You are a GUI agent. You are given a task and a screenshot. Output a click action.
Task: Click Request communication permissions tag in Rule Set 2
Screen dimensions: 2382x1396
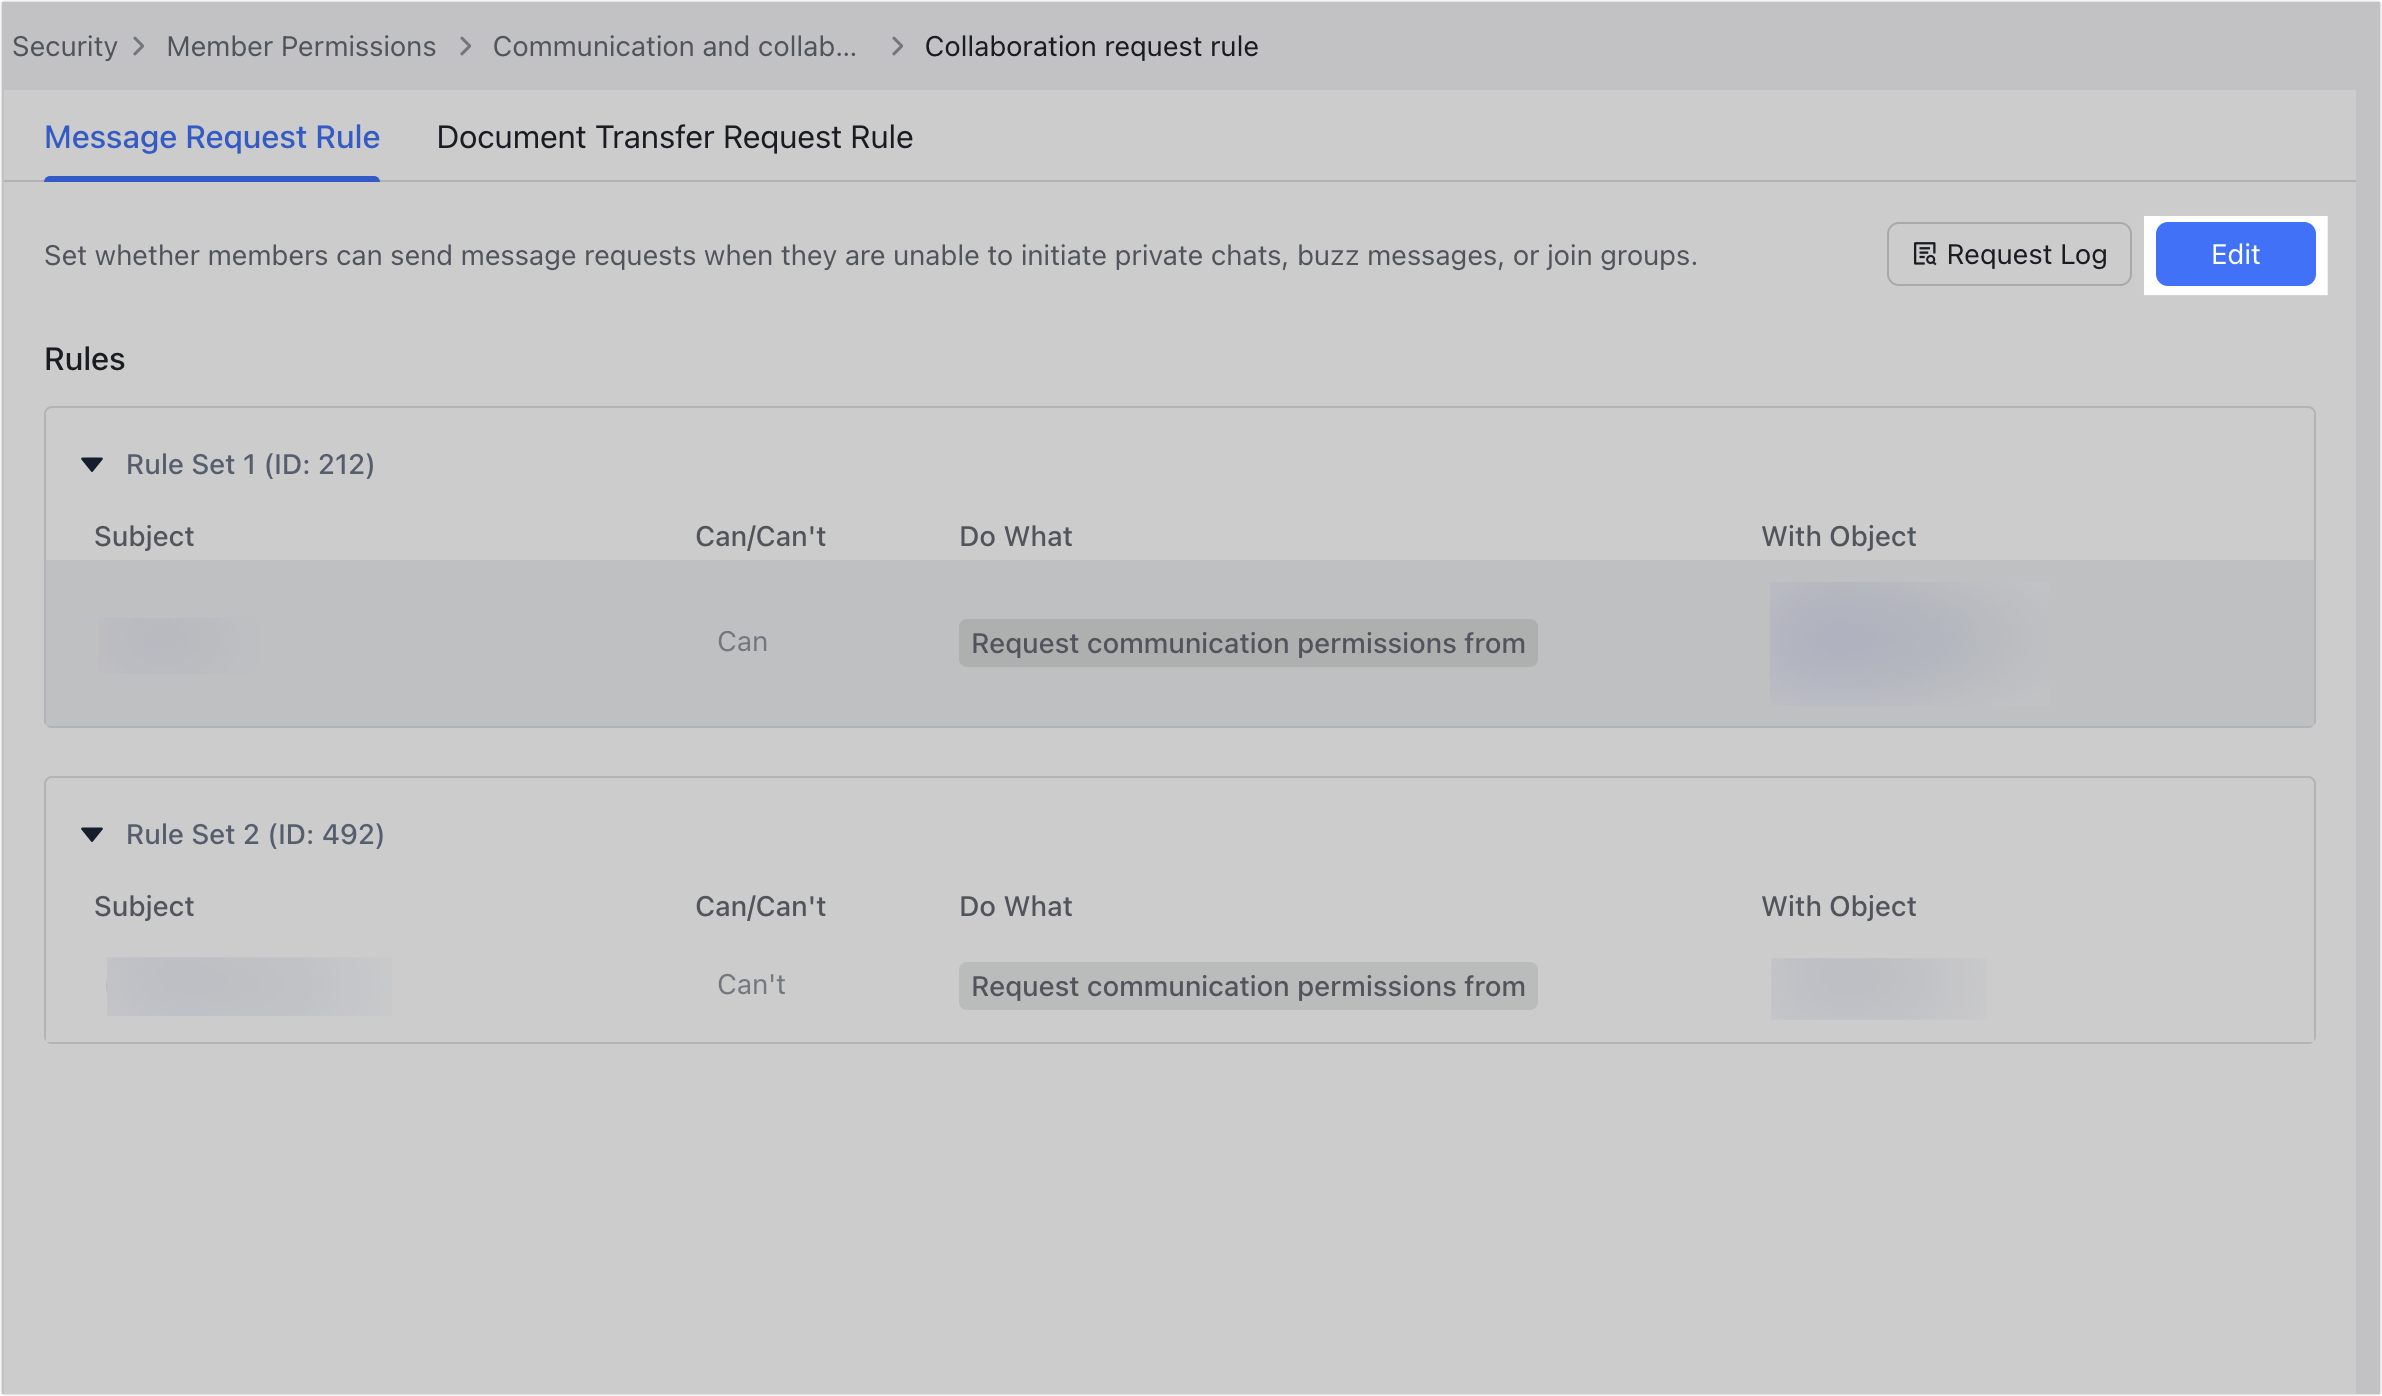pos(1247,986)
